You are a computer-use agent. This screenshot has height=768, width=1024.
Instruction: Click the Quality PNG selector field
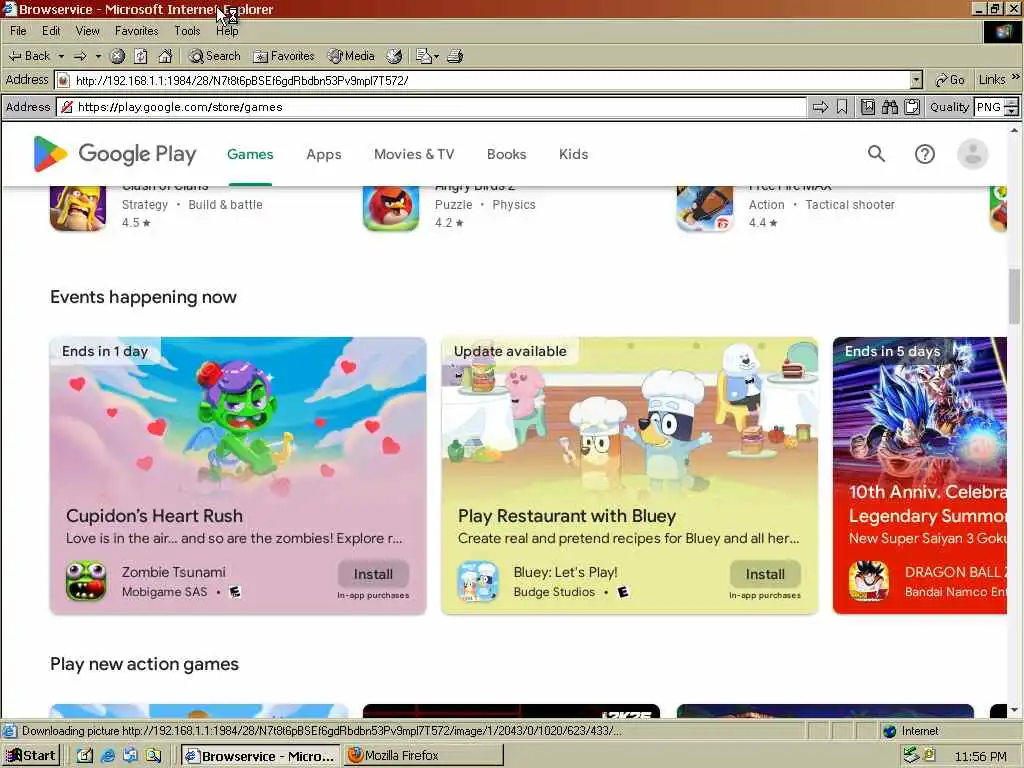pyautogui.click(x=989, y=107)
